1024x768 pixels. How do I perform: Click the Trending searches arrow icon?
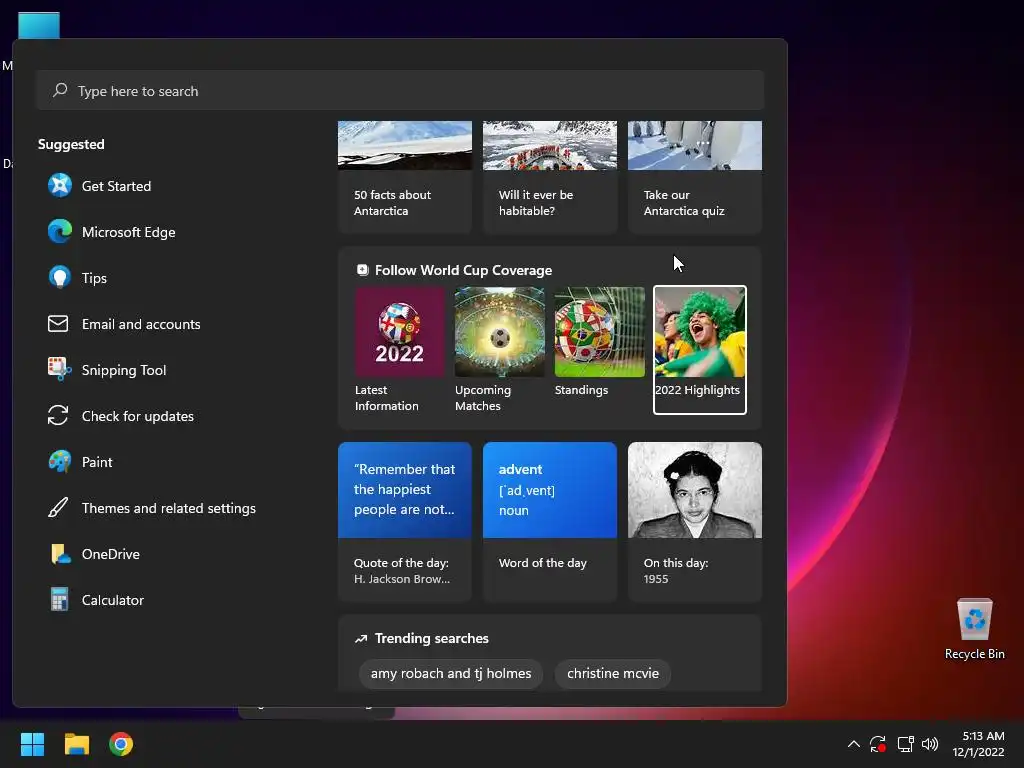tap(361, 639)
